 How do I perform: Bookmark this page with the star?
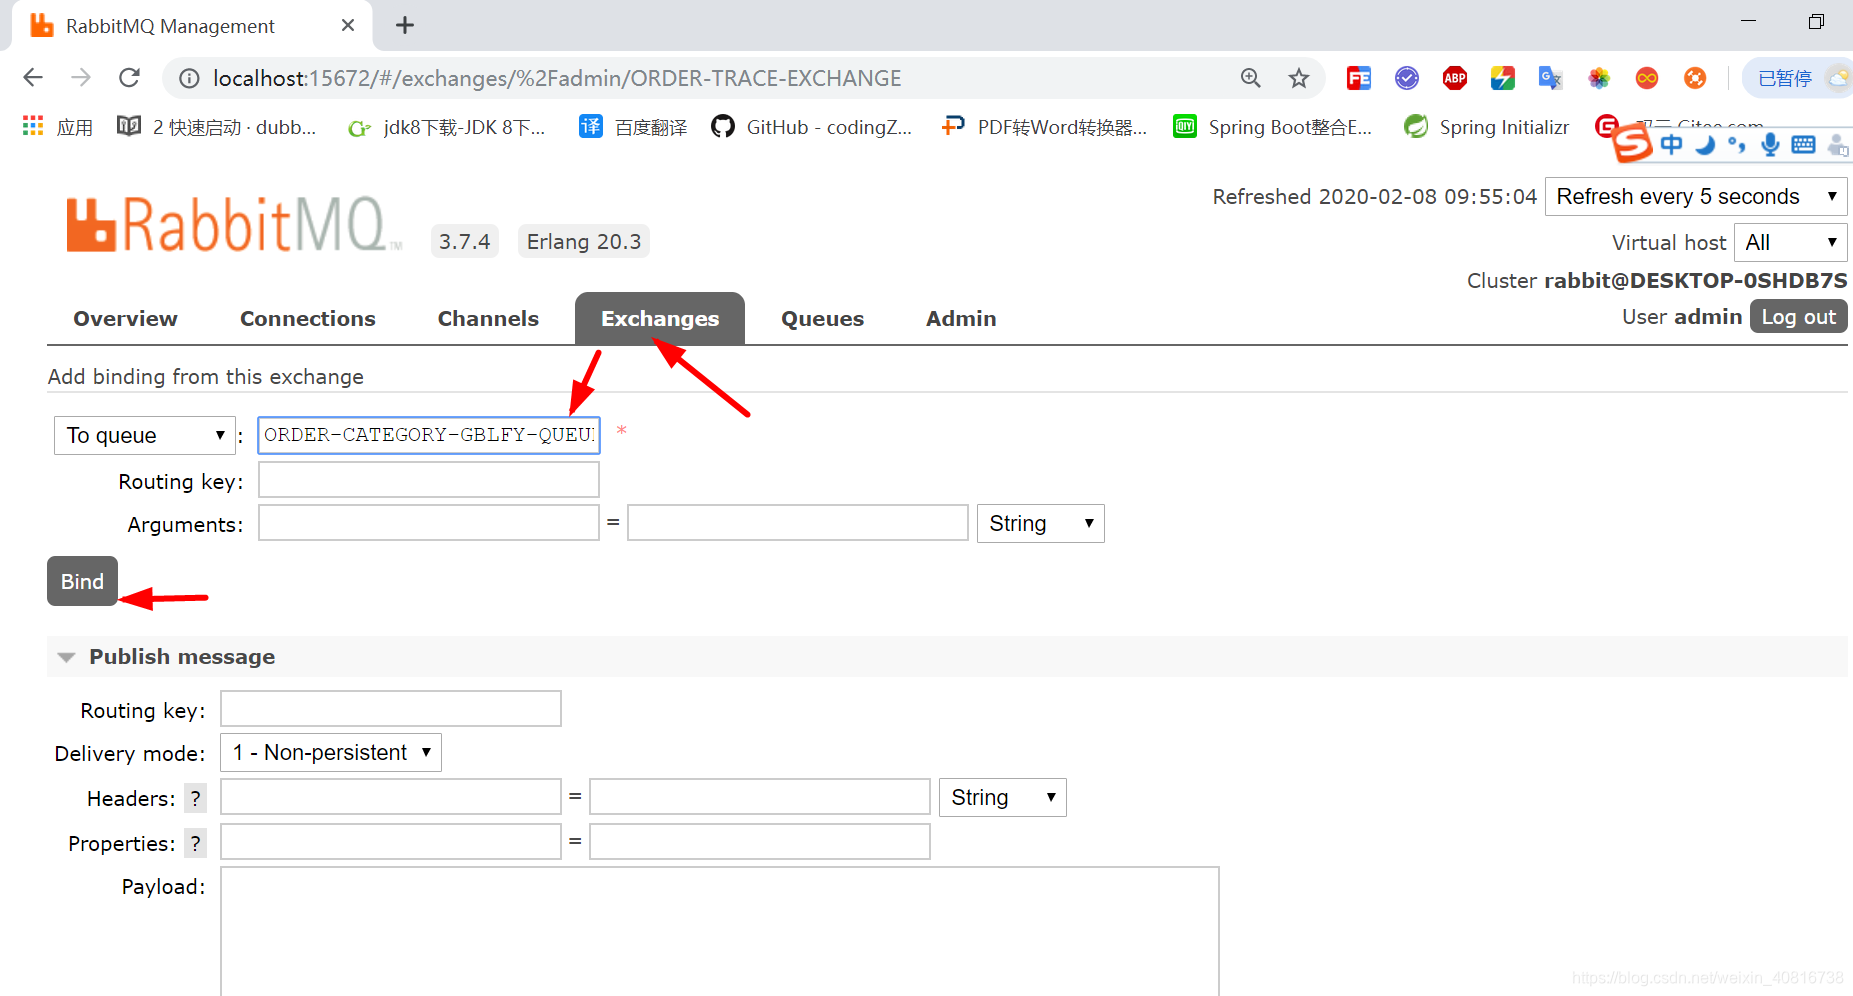pos(1298,78)
